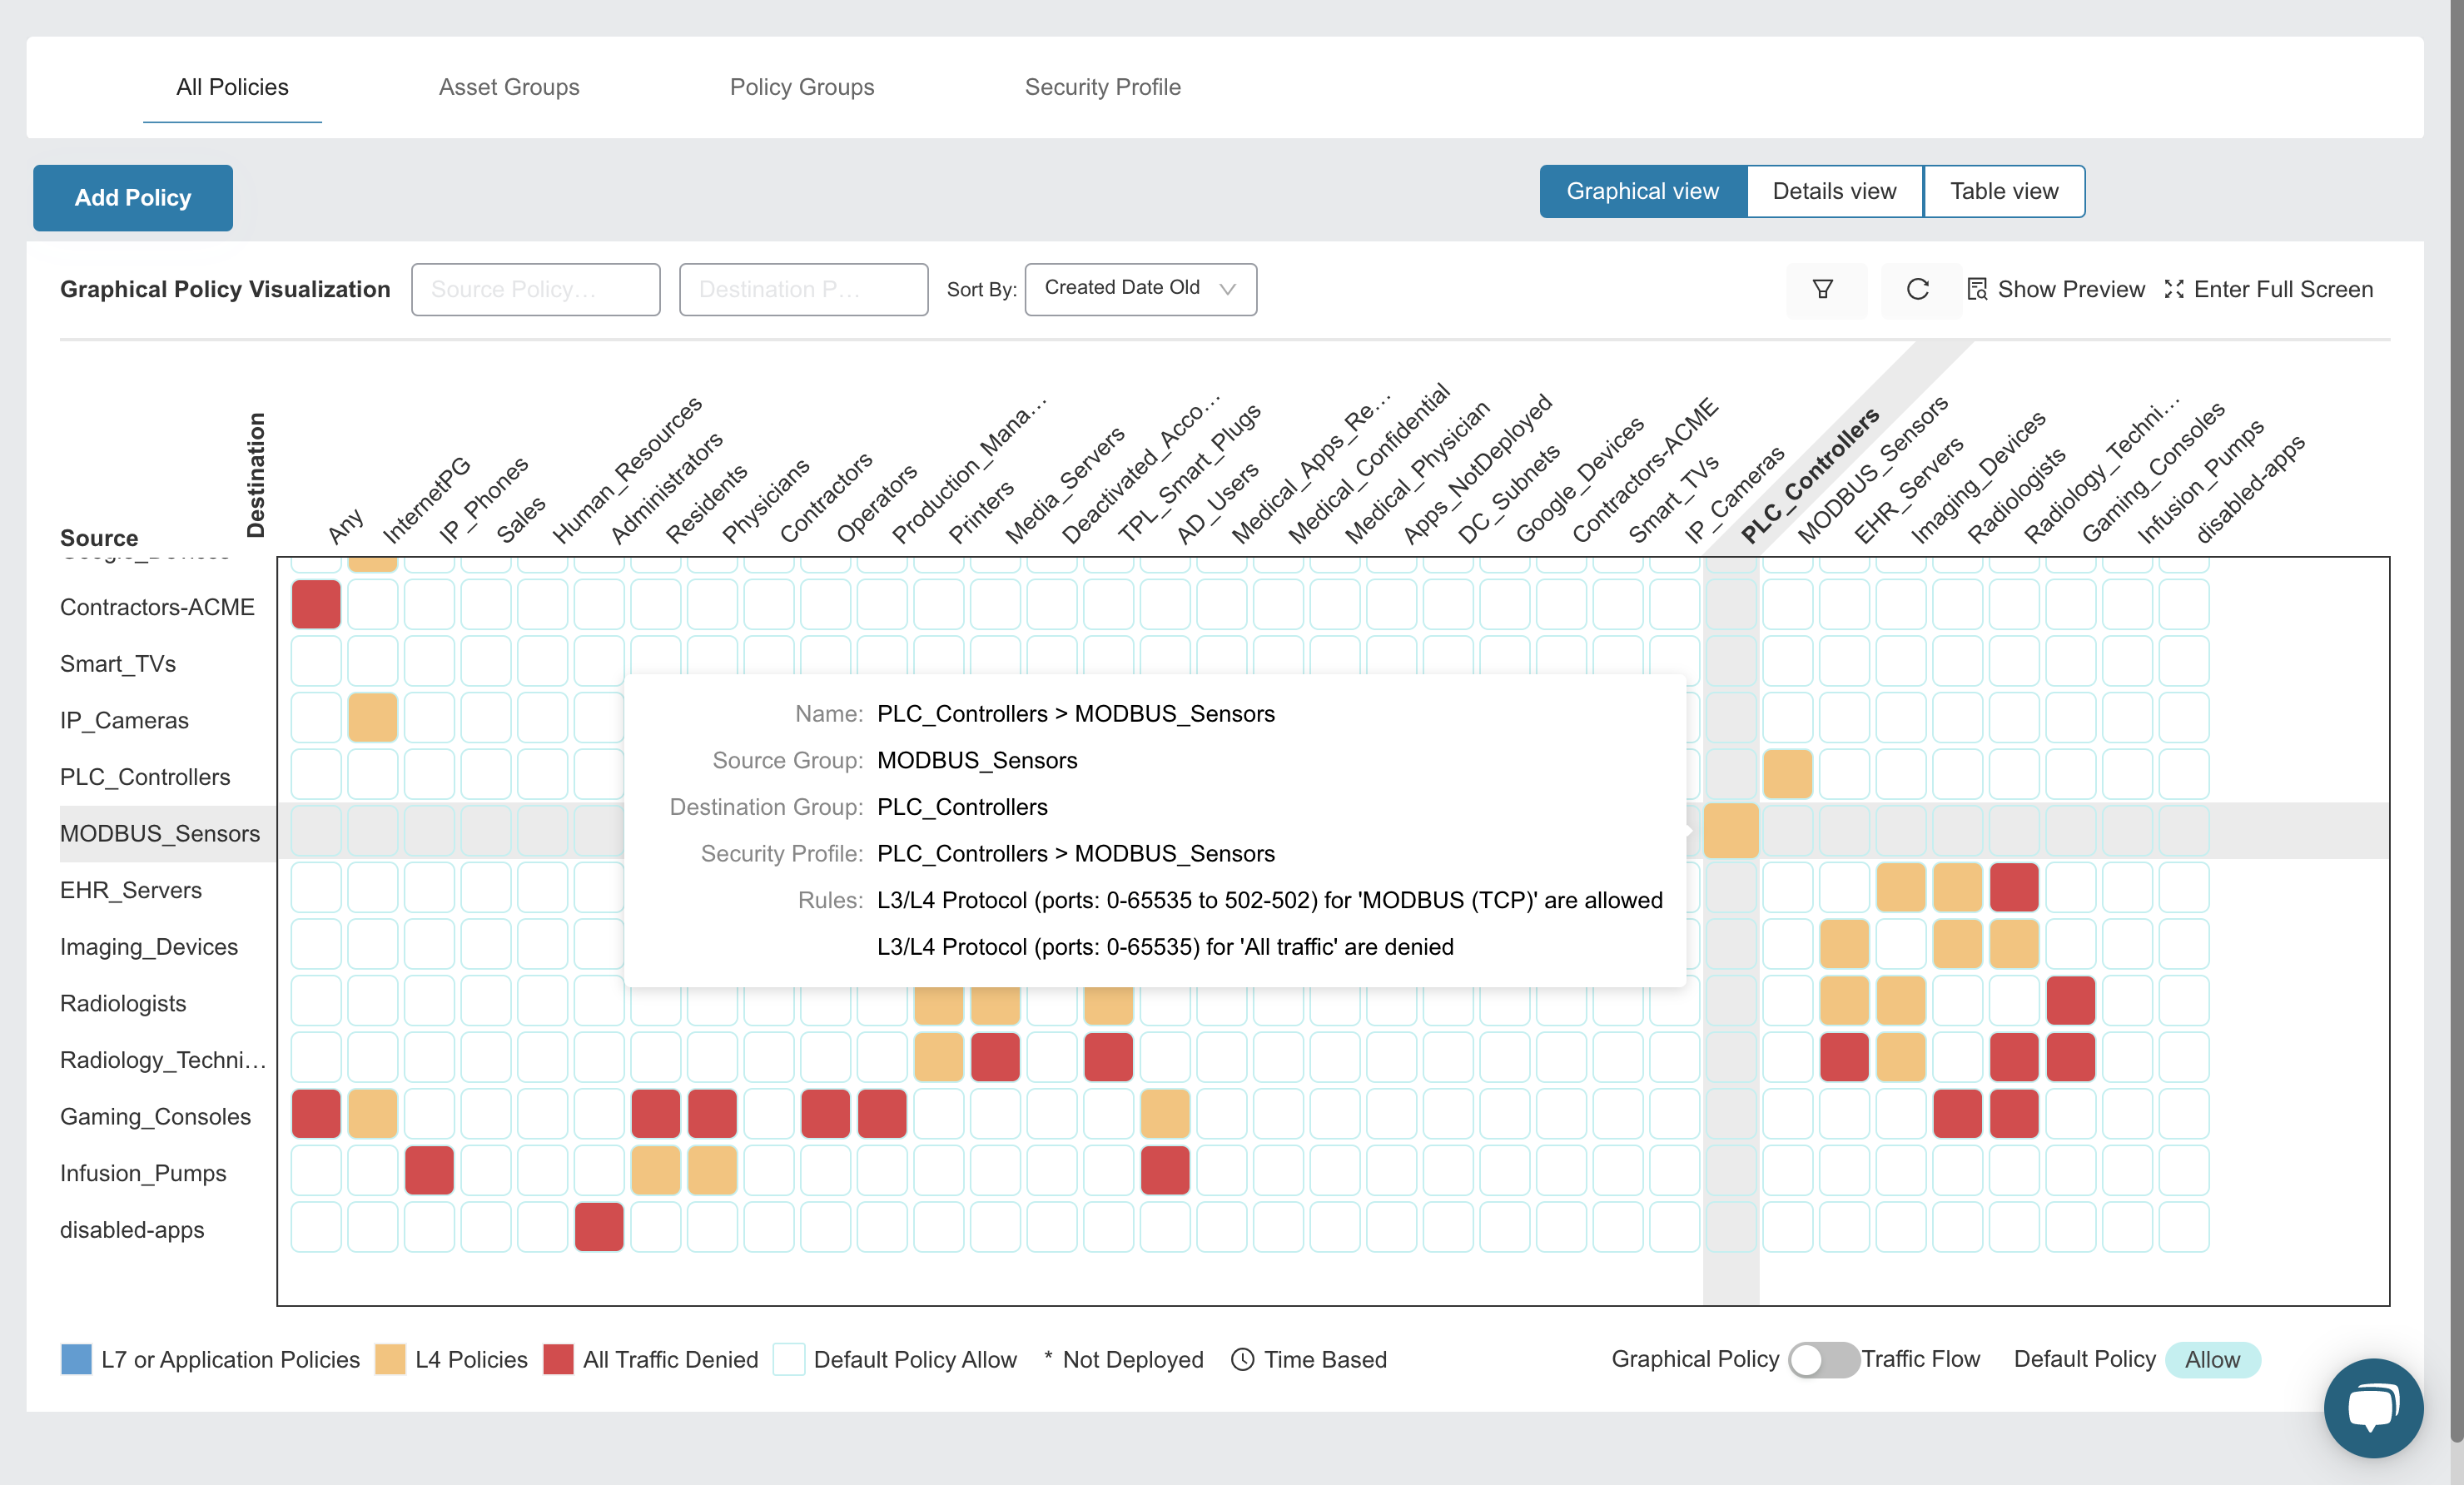Click the Contractors-ACME to Any red cell

click(316, 605)
